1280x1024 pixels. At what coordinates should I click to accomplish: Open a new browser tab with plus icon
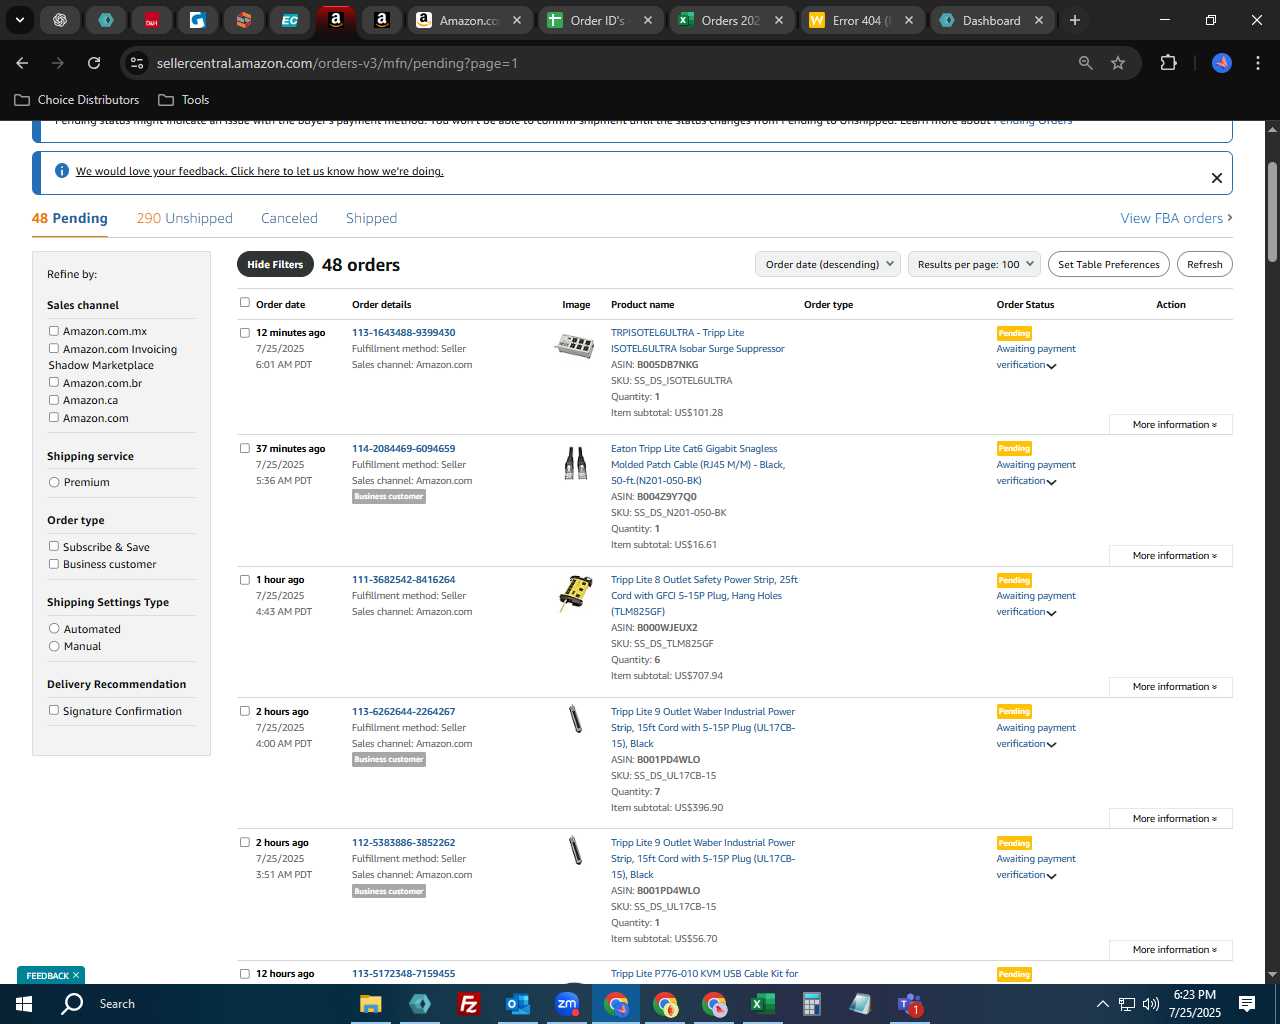click(x=1075, y=20)
